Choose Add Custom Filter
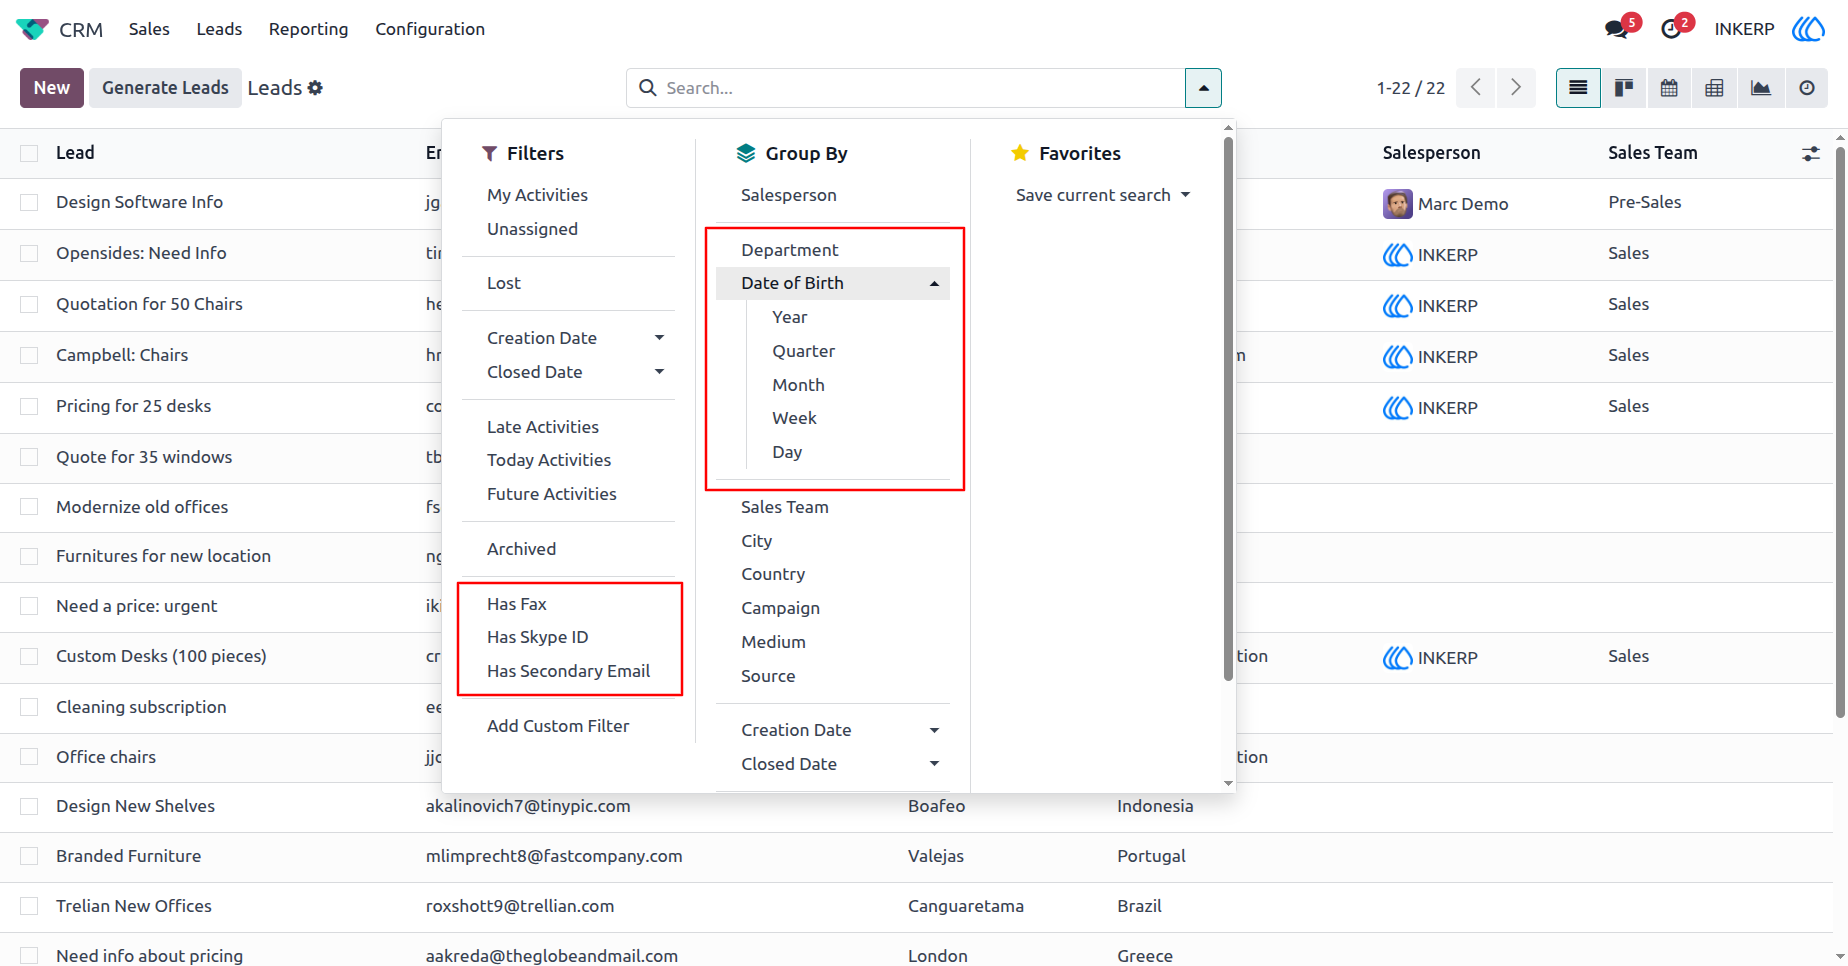1848x966 pixels. [x=558, y=726]
